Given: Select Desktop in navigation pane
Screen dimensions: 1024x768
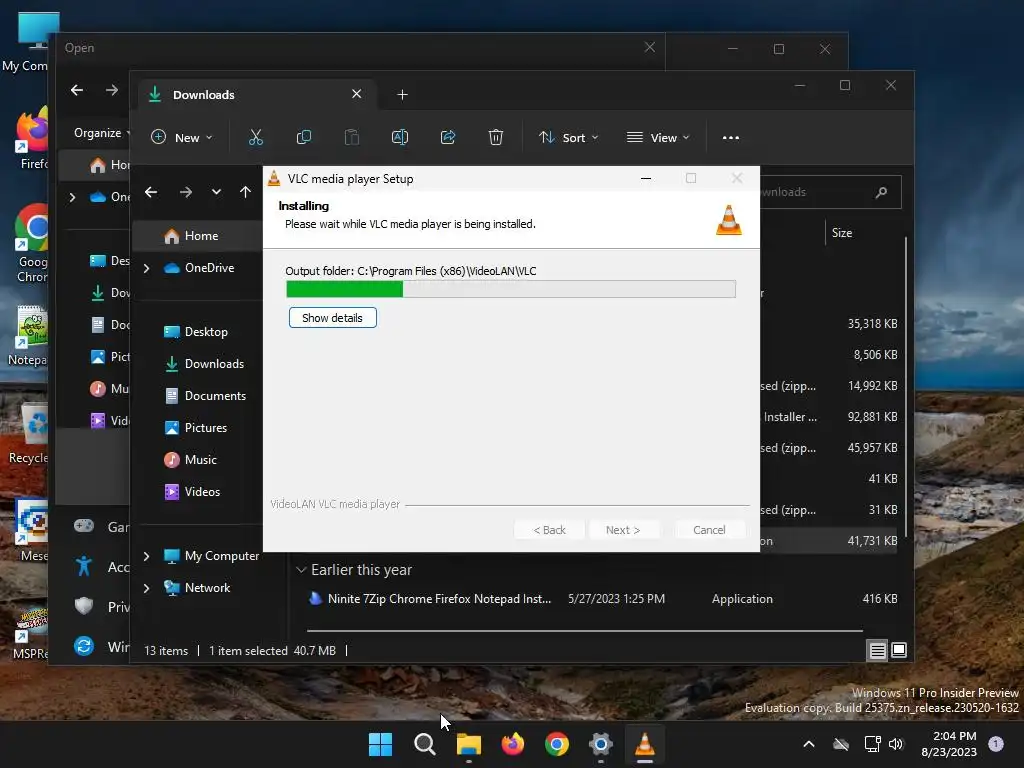Looking at the screenshot, I should [x=197, y=332].
